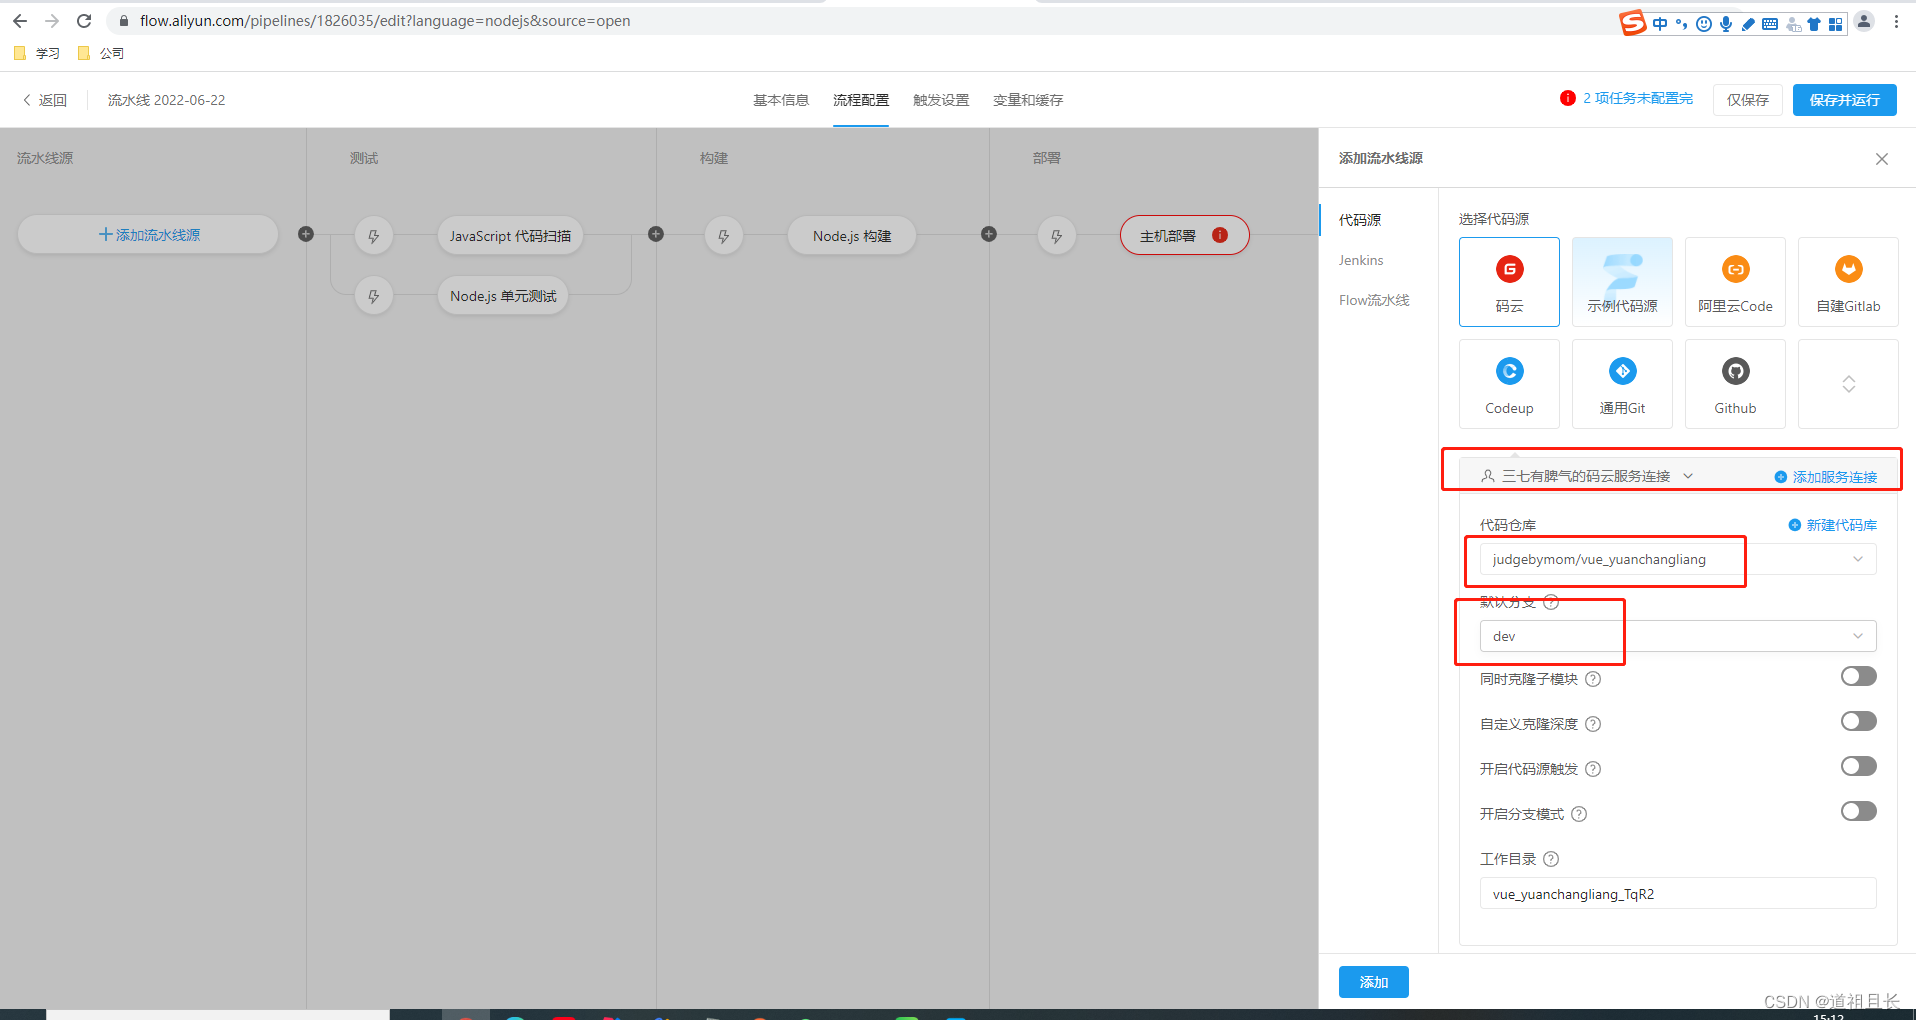Reload the browser page
Screen dimensions: 1916x1020
(x=84, y=21)
